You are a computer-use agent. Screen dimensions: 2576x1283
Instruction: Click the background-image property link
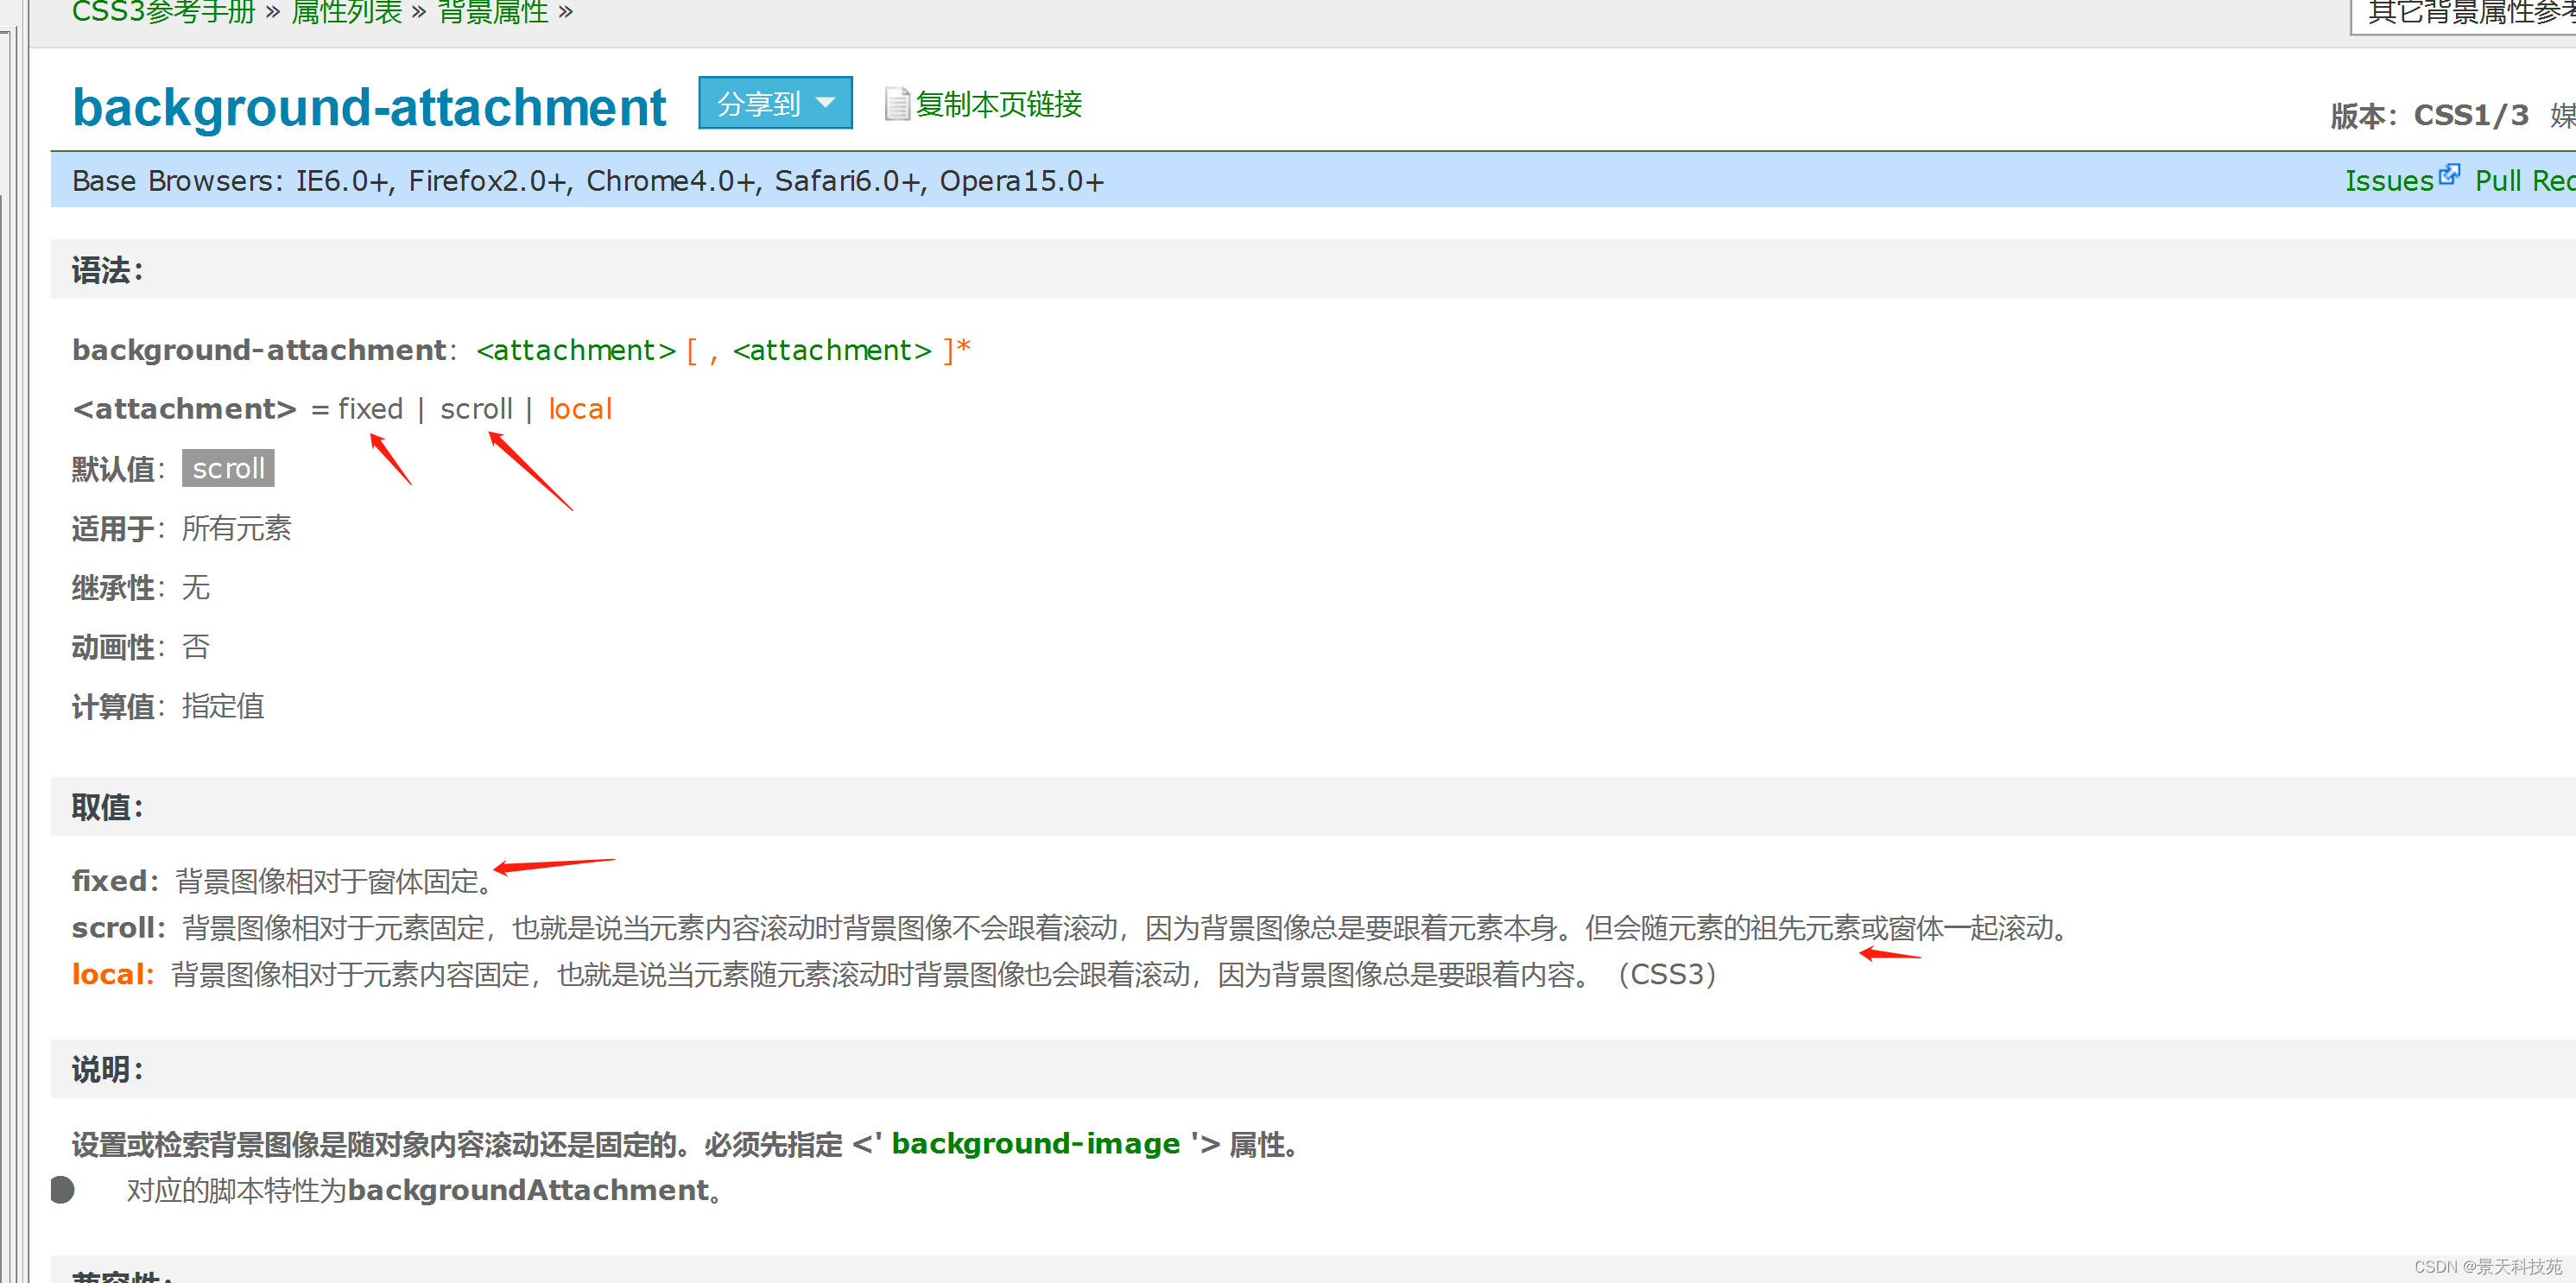click(x=1035, y=1143)
